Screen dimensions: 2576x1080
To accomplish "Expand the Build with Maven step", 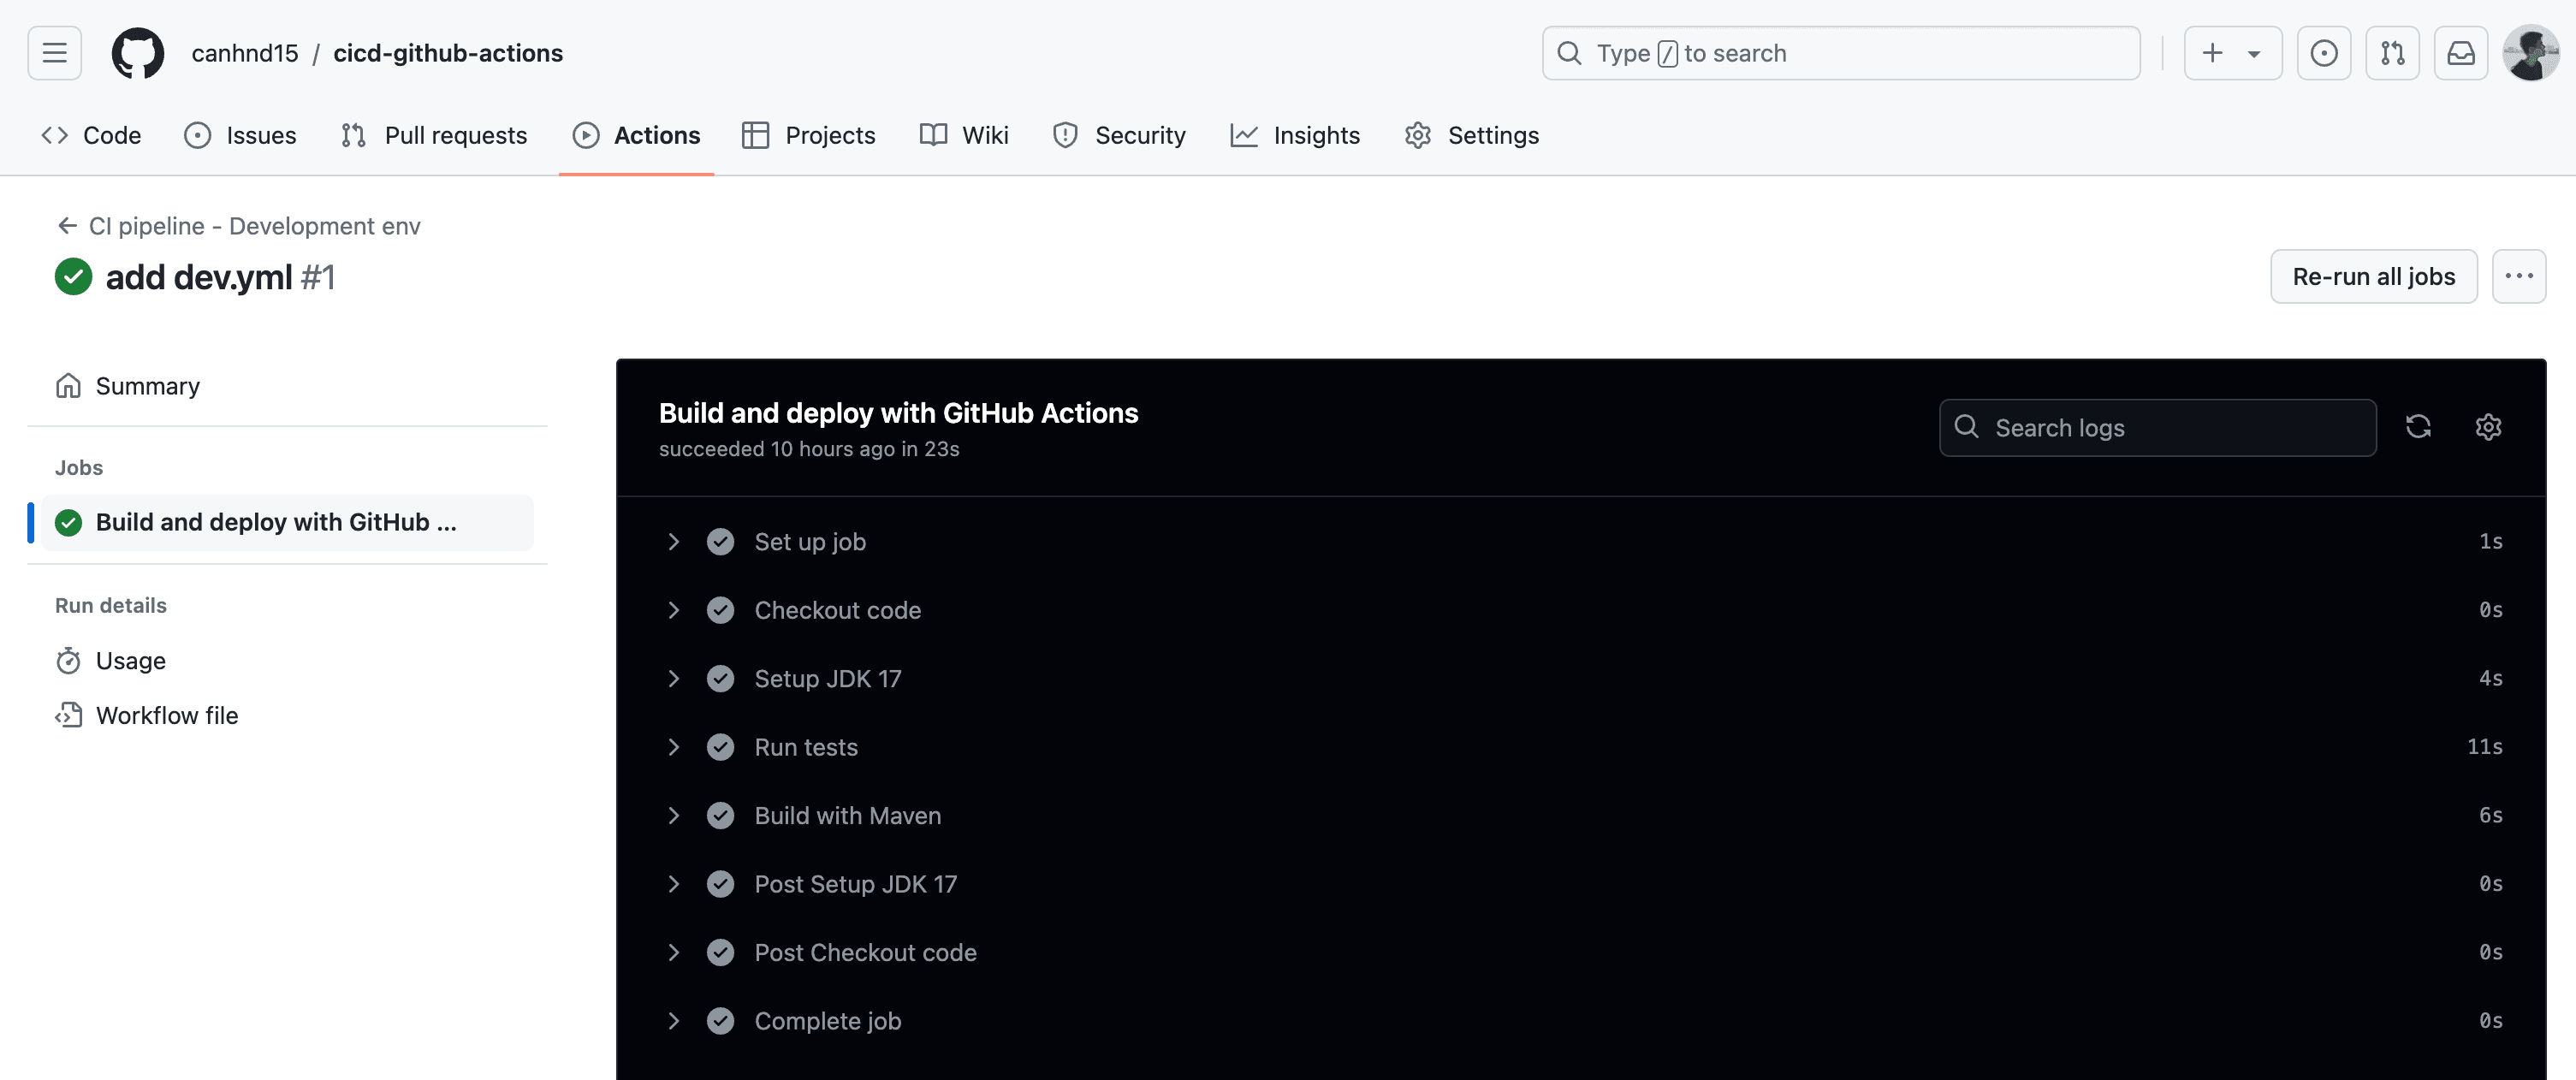I will [674, 816].
